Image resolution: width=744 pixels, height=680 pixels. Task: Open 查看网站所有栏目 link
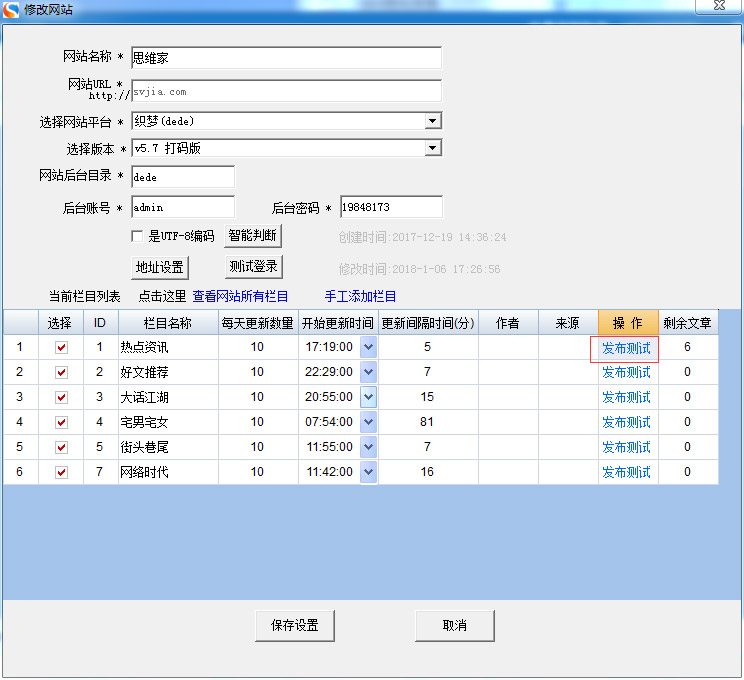point(240,297)
